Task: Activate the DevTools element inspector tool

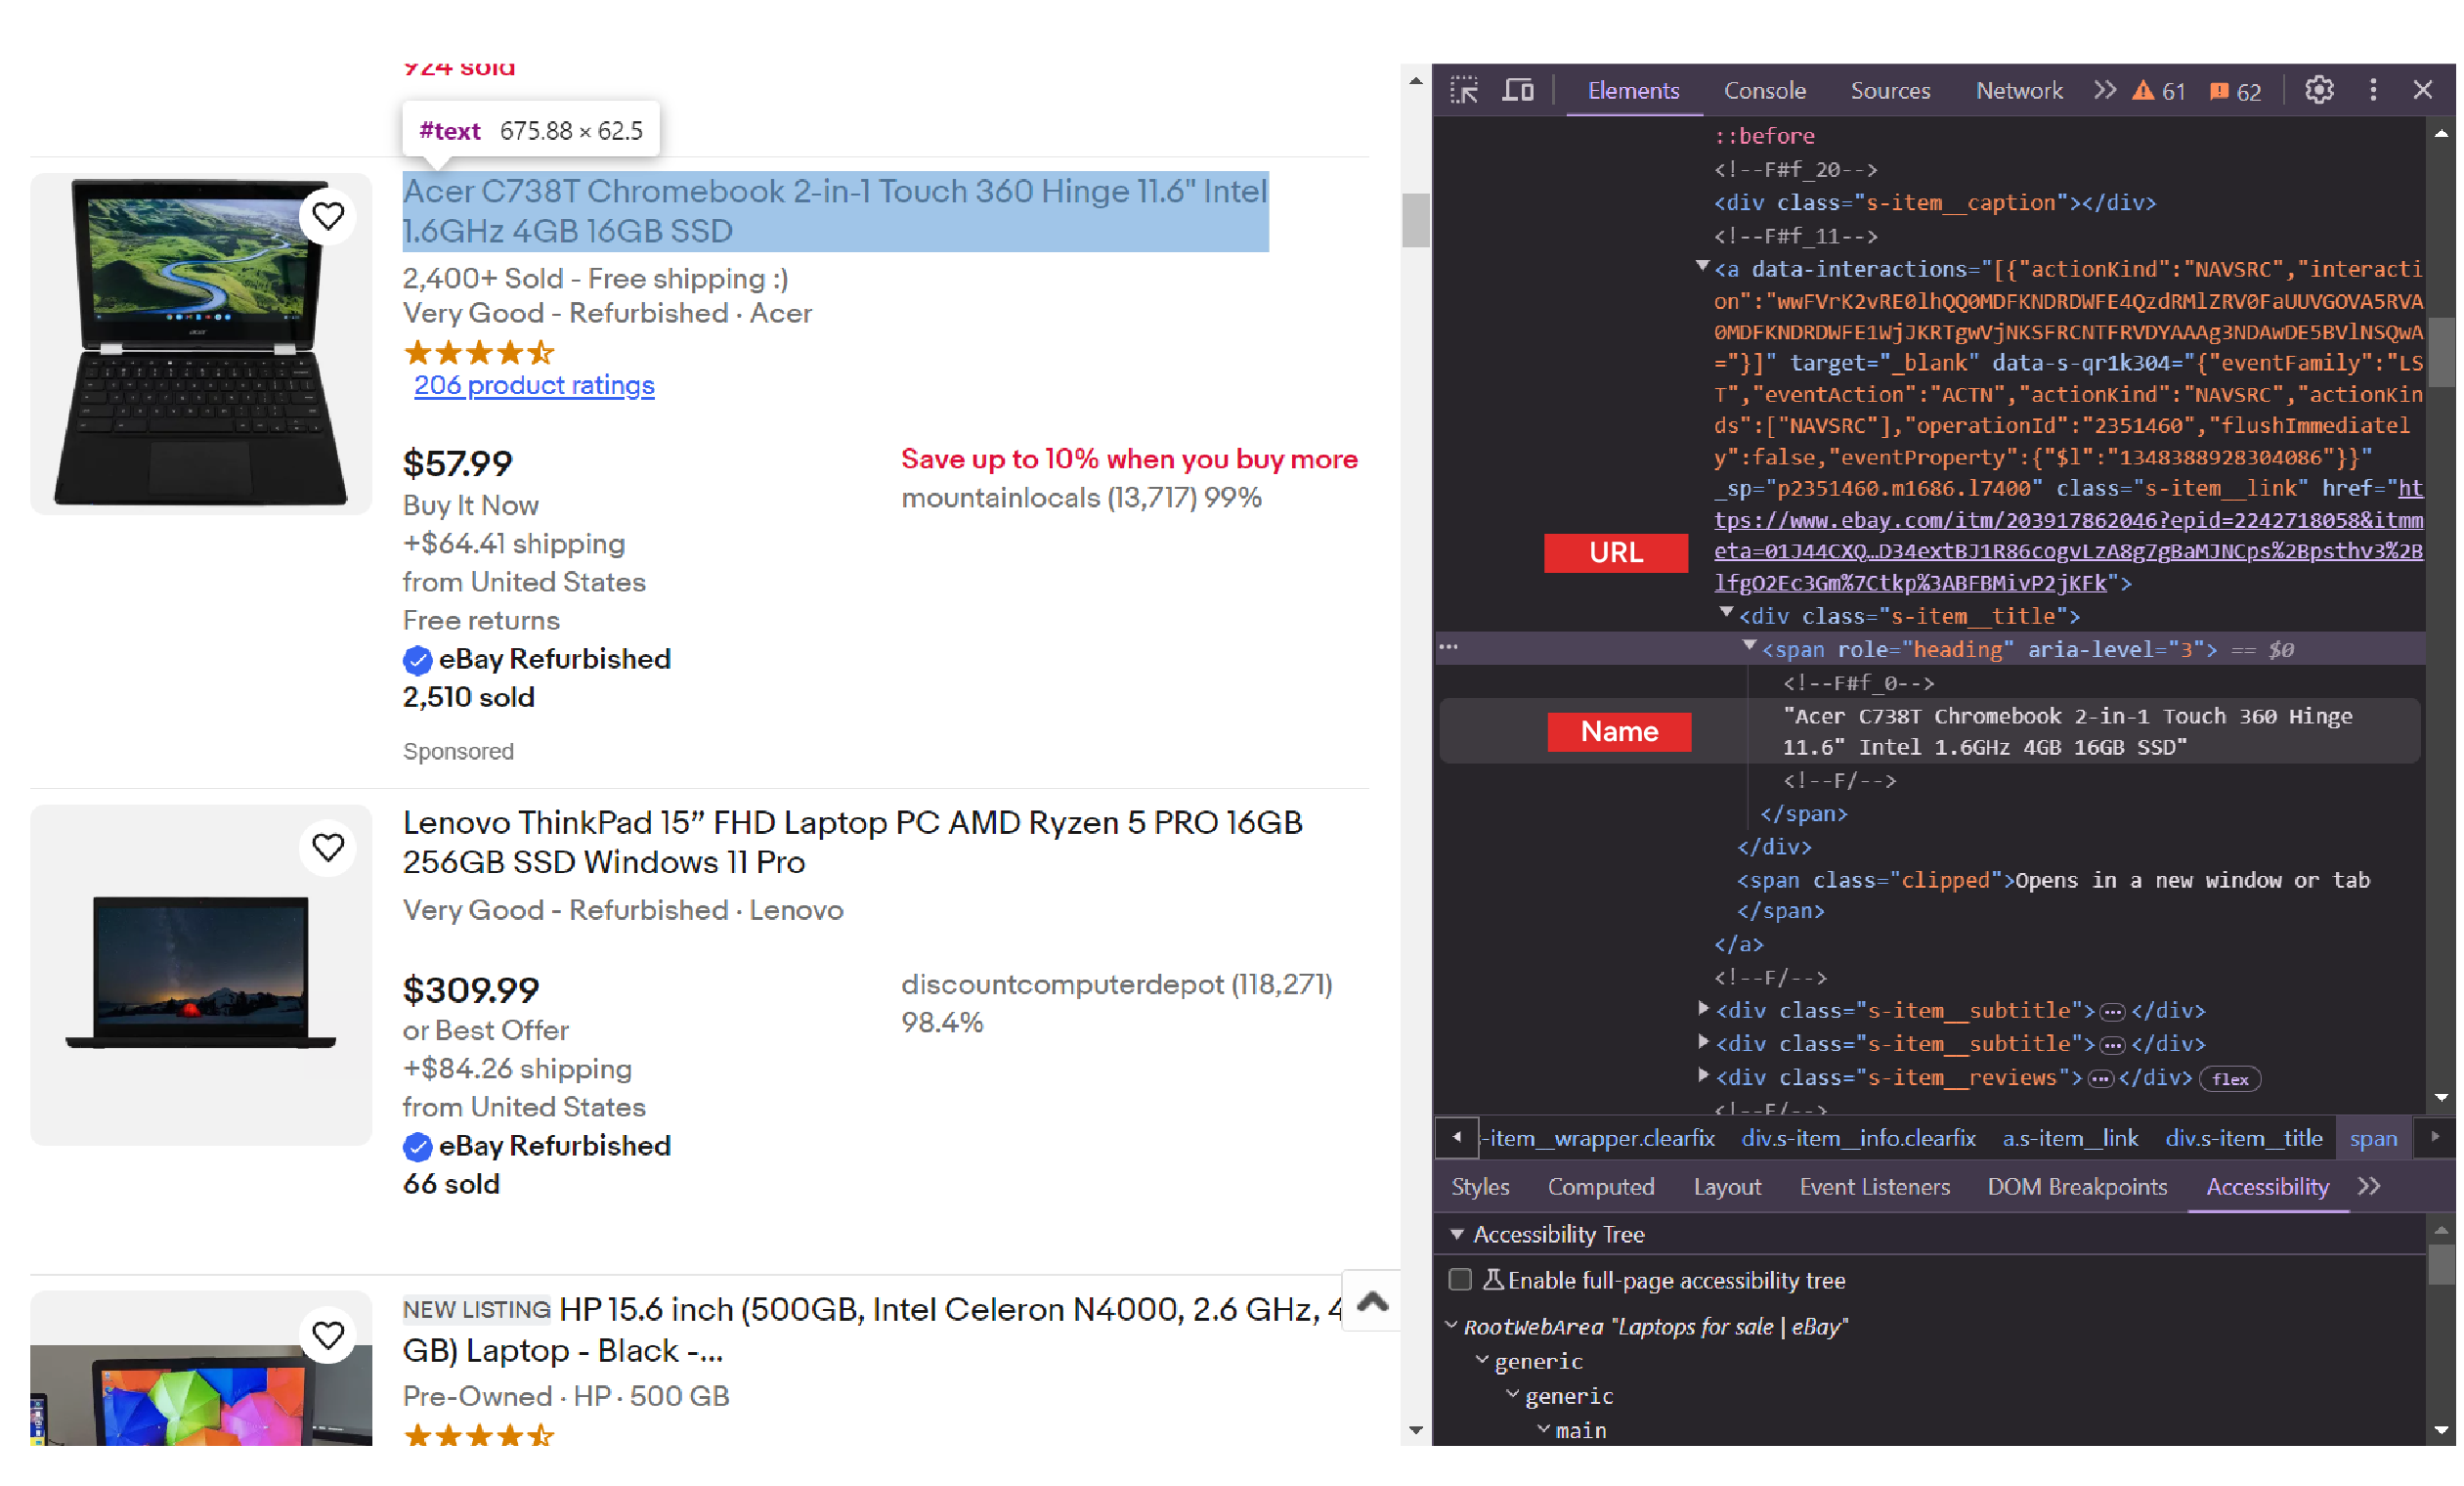Action: [1464, 90]
